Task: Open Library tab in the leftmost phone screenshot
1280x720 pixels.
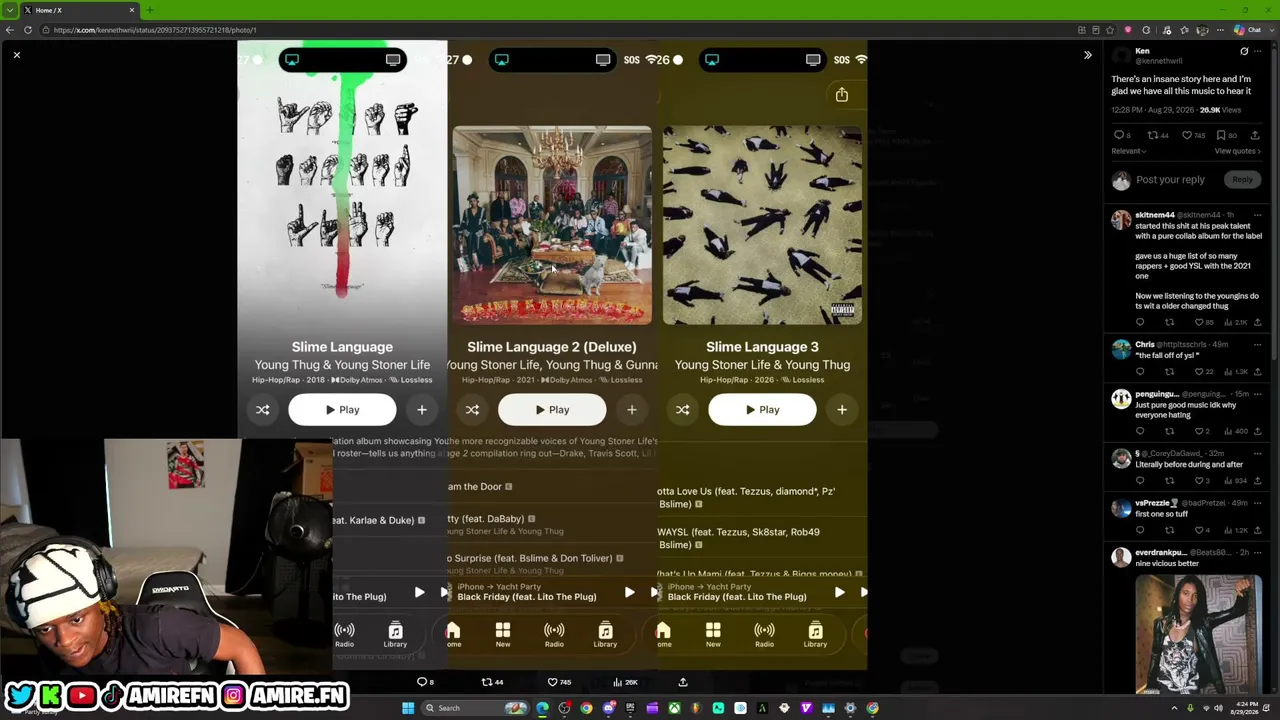Action: 395,635
